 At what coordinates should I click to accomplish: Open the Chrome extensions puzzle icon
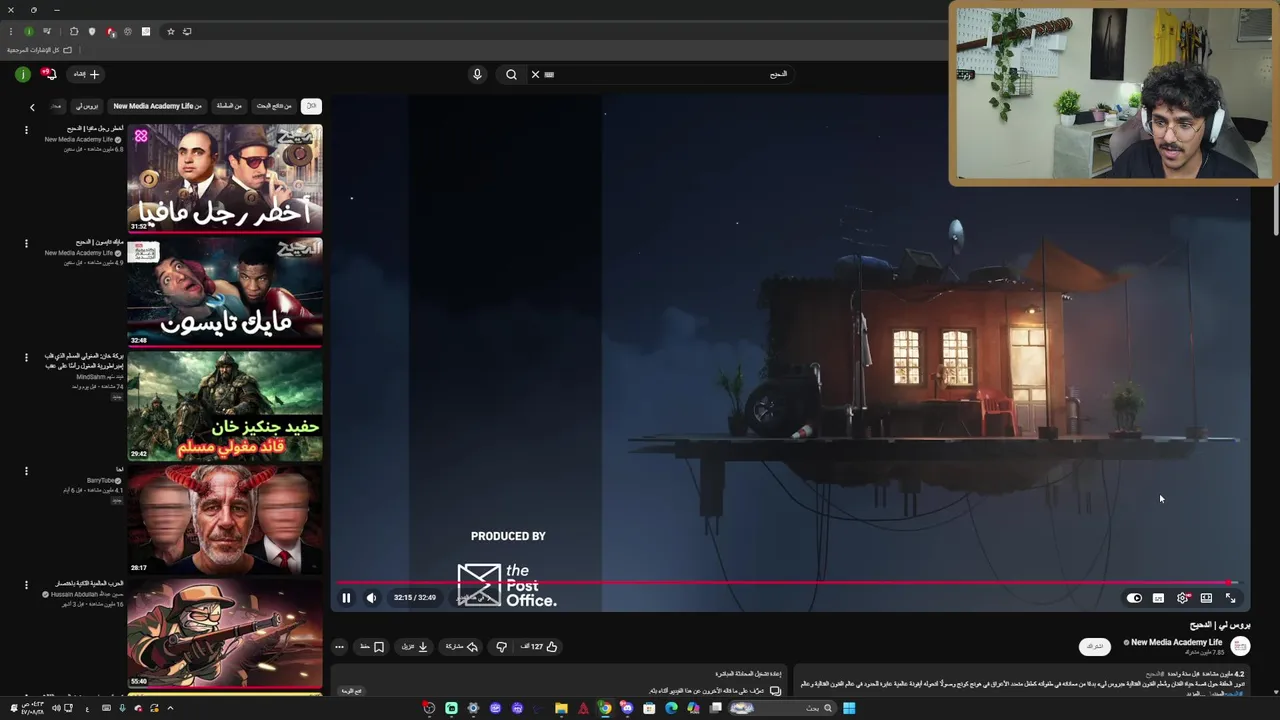74,31
